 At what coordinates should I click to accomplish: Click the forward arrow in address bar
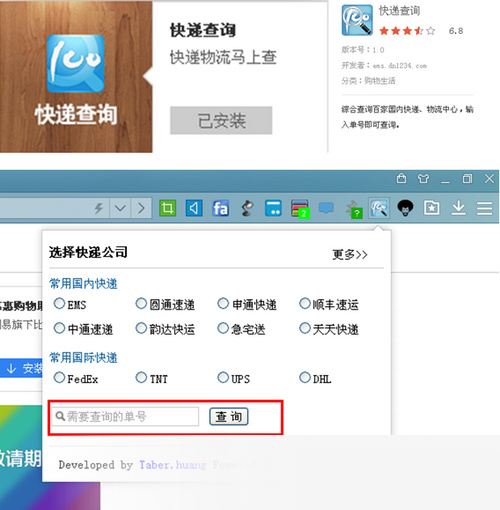pos(142,208)
